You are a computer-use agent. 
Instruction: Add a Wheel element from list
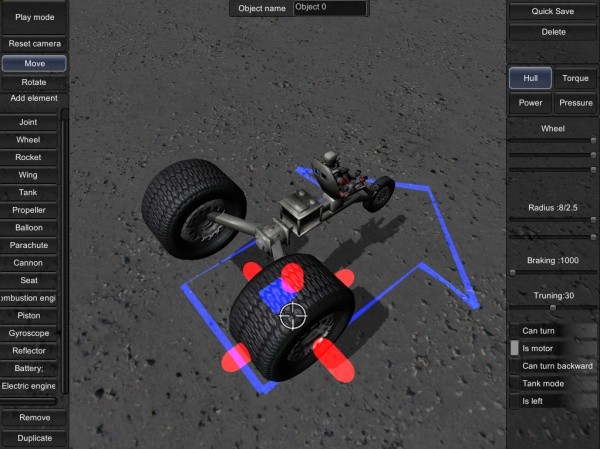[x=28, y=140]
